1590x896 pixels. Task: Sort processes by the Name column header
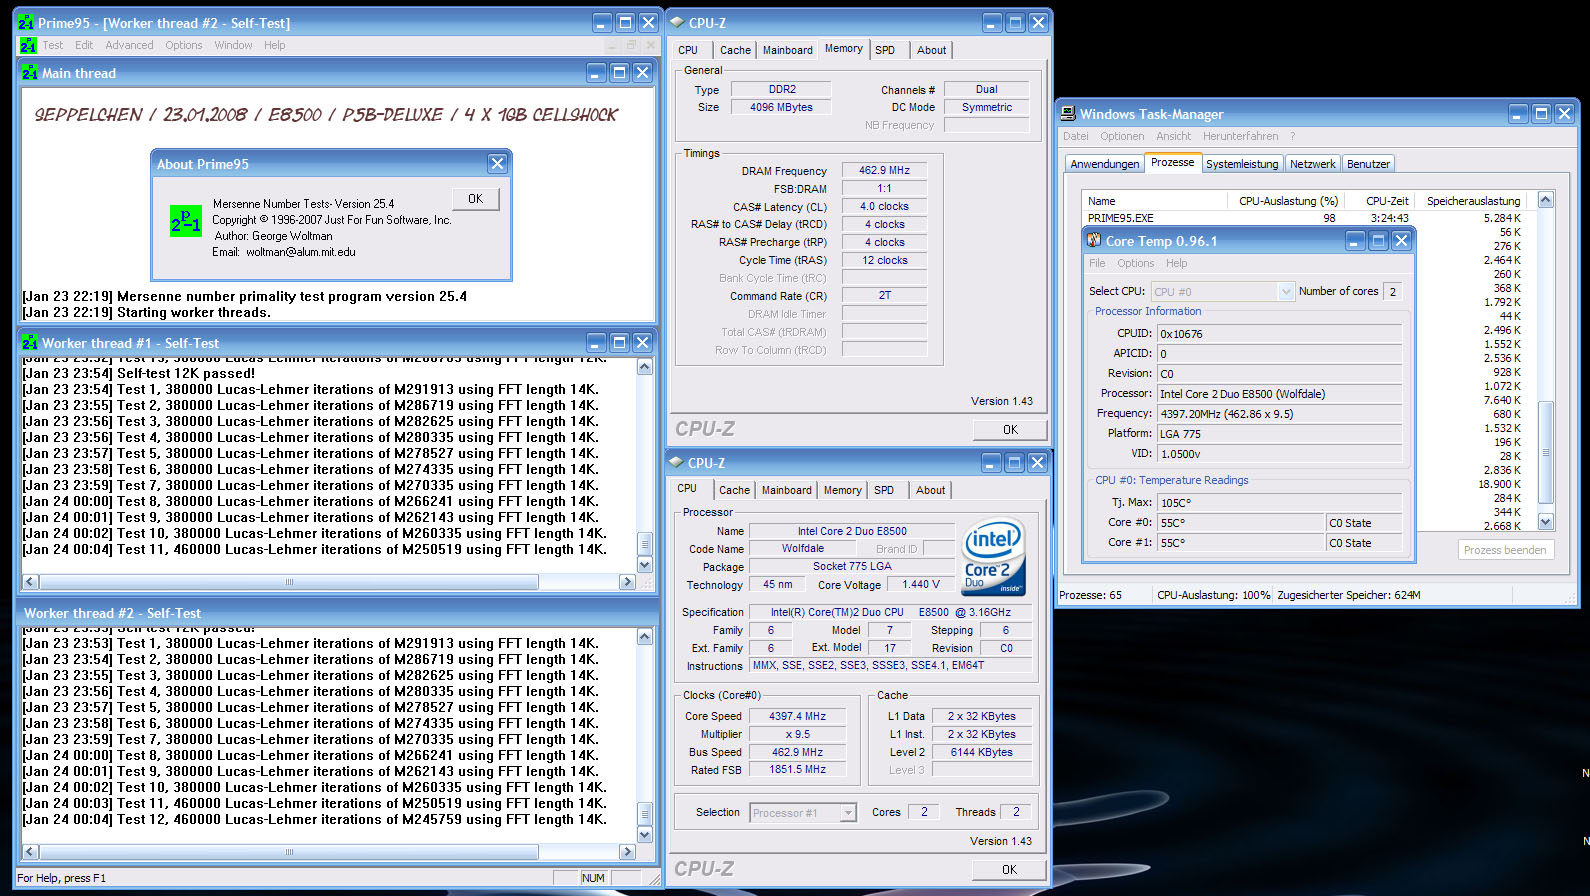click(1155, 201)
